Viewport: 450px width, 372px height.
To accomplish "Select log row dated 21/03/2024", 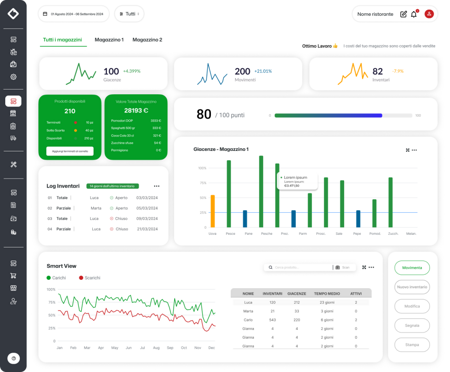I will click(x=103, y=229).
